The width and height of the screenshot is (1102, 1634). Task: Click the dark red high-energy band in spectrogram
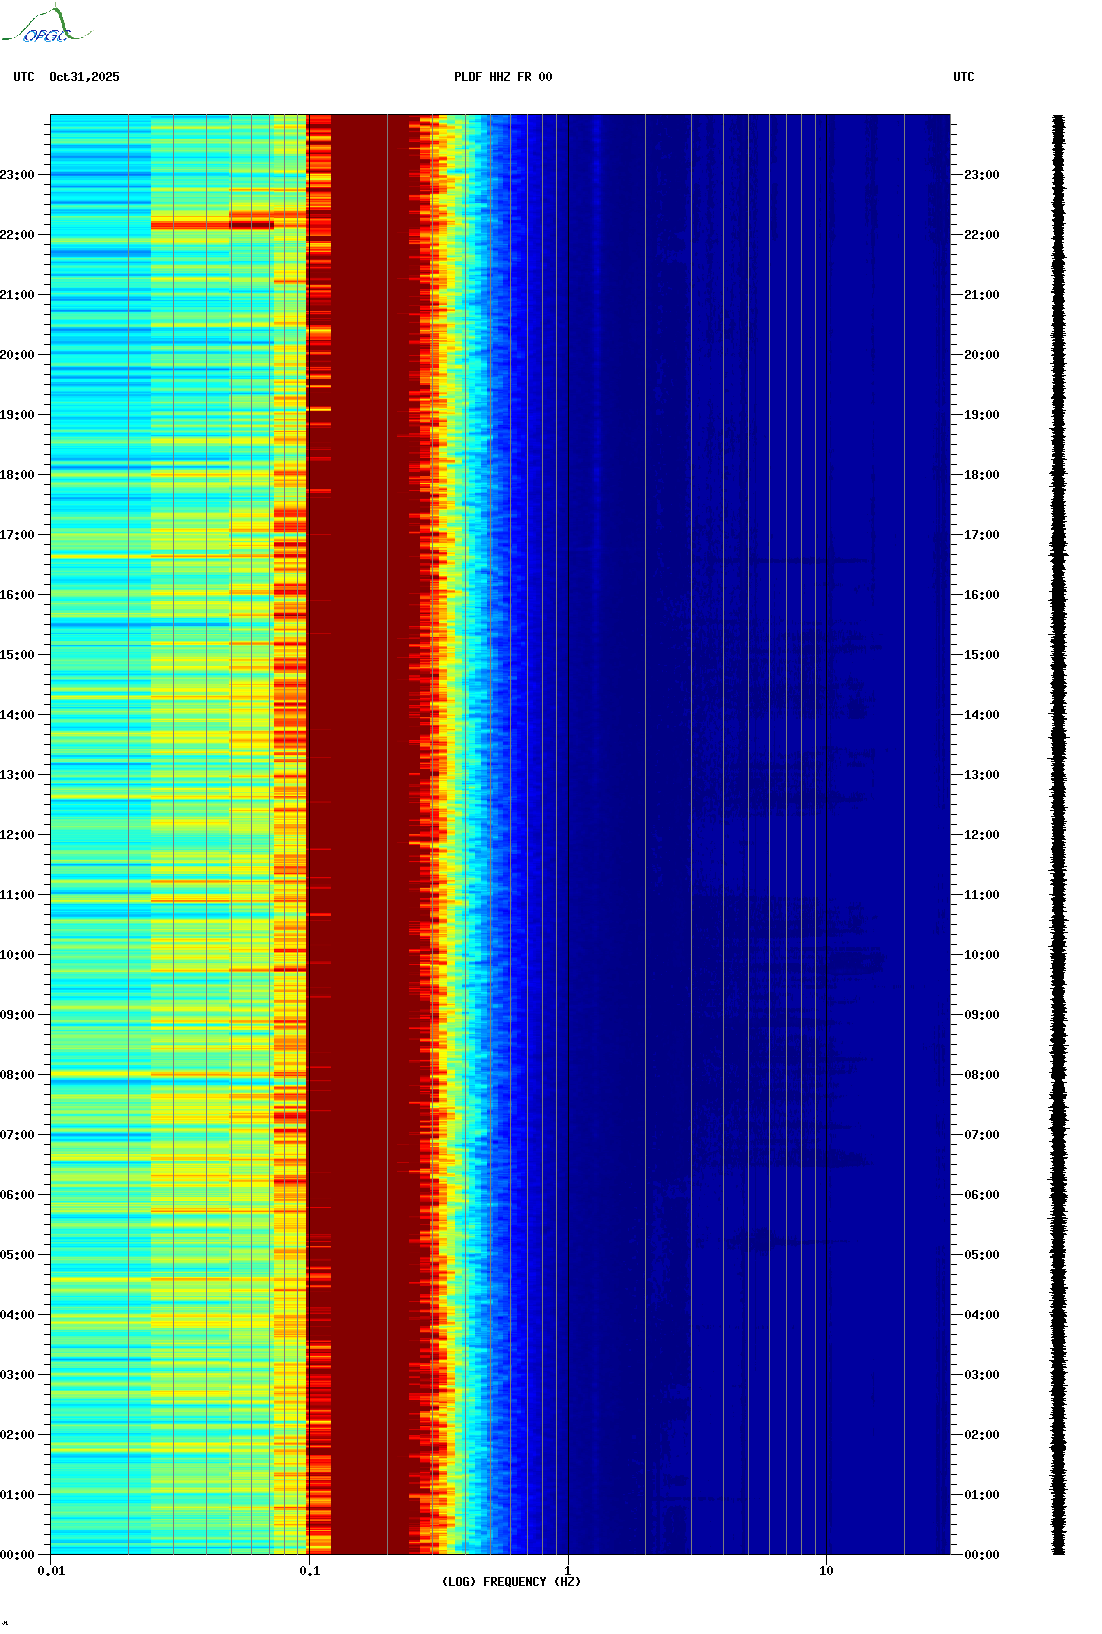point(368,834)
